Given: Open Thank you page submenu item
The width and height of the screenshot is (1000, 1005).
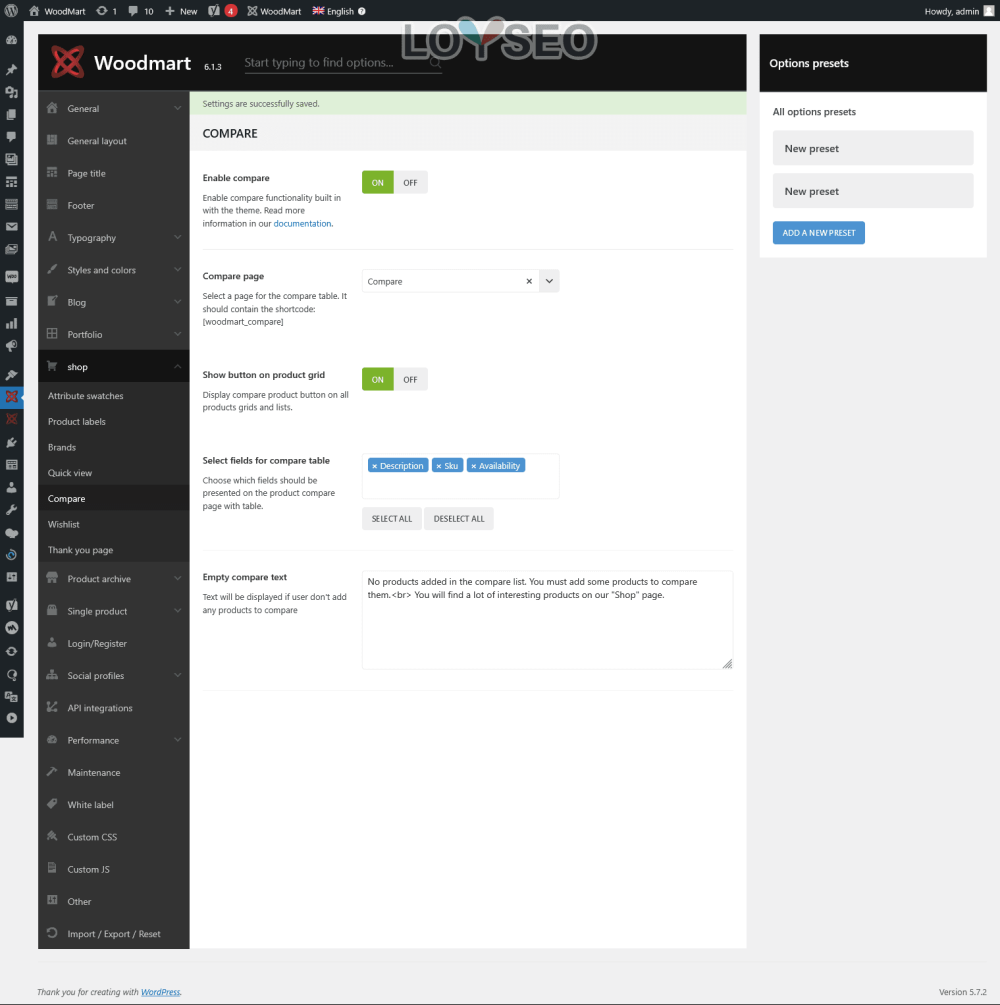Looking at the screenshot, I should pos(113,549).
